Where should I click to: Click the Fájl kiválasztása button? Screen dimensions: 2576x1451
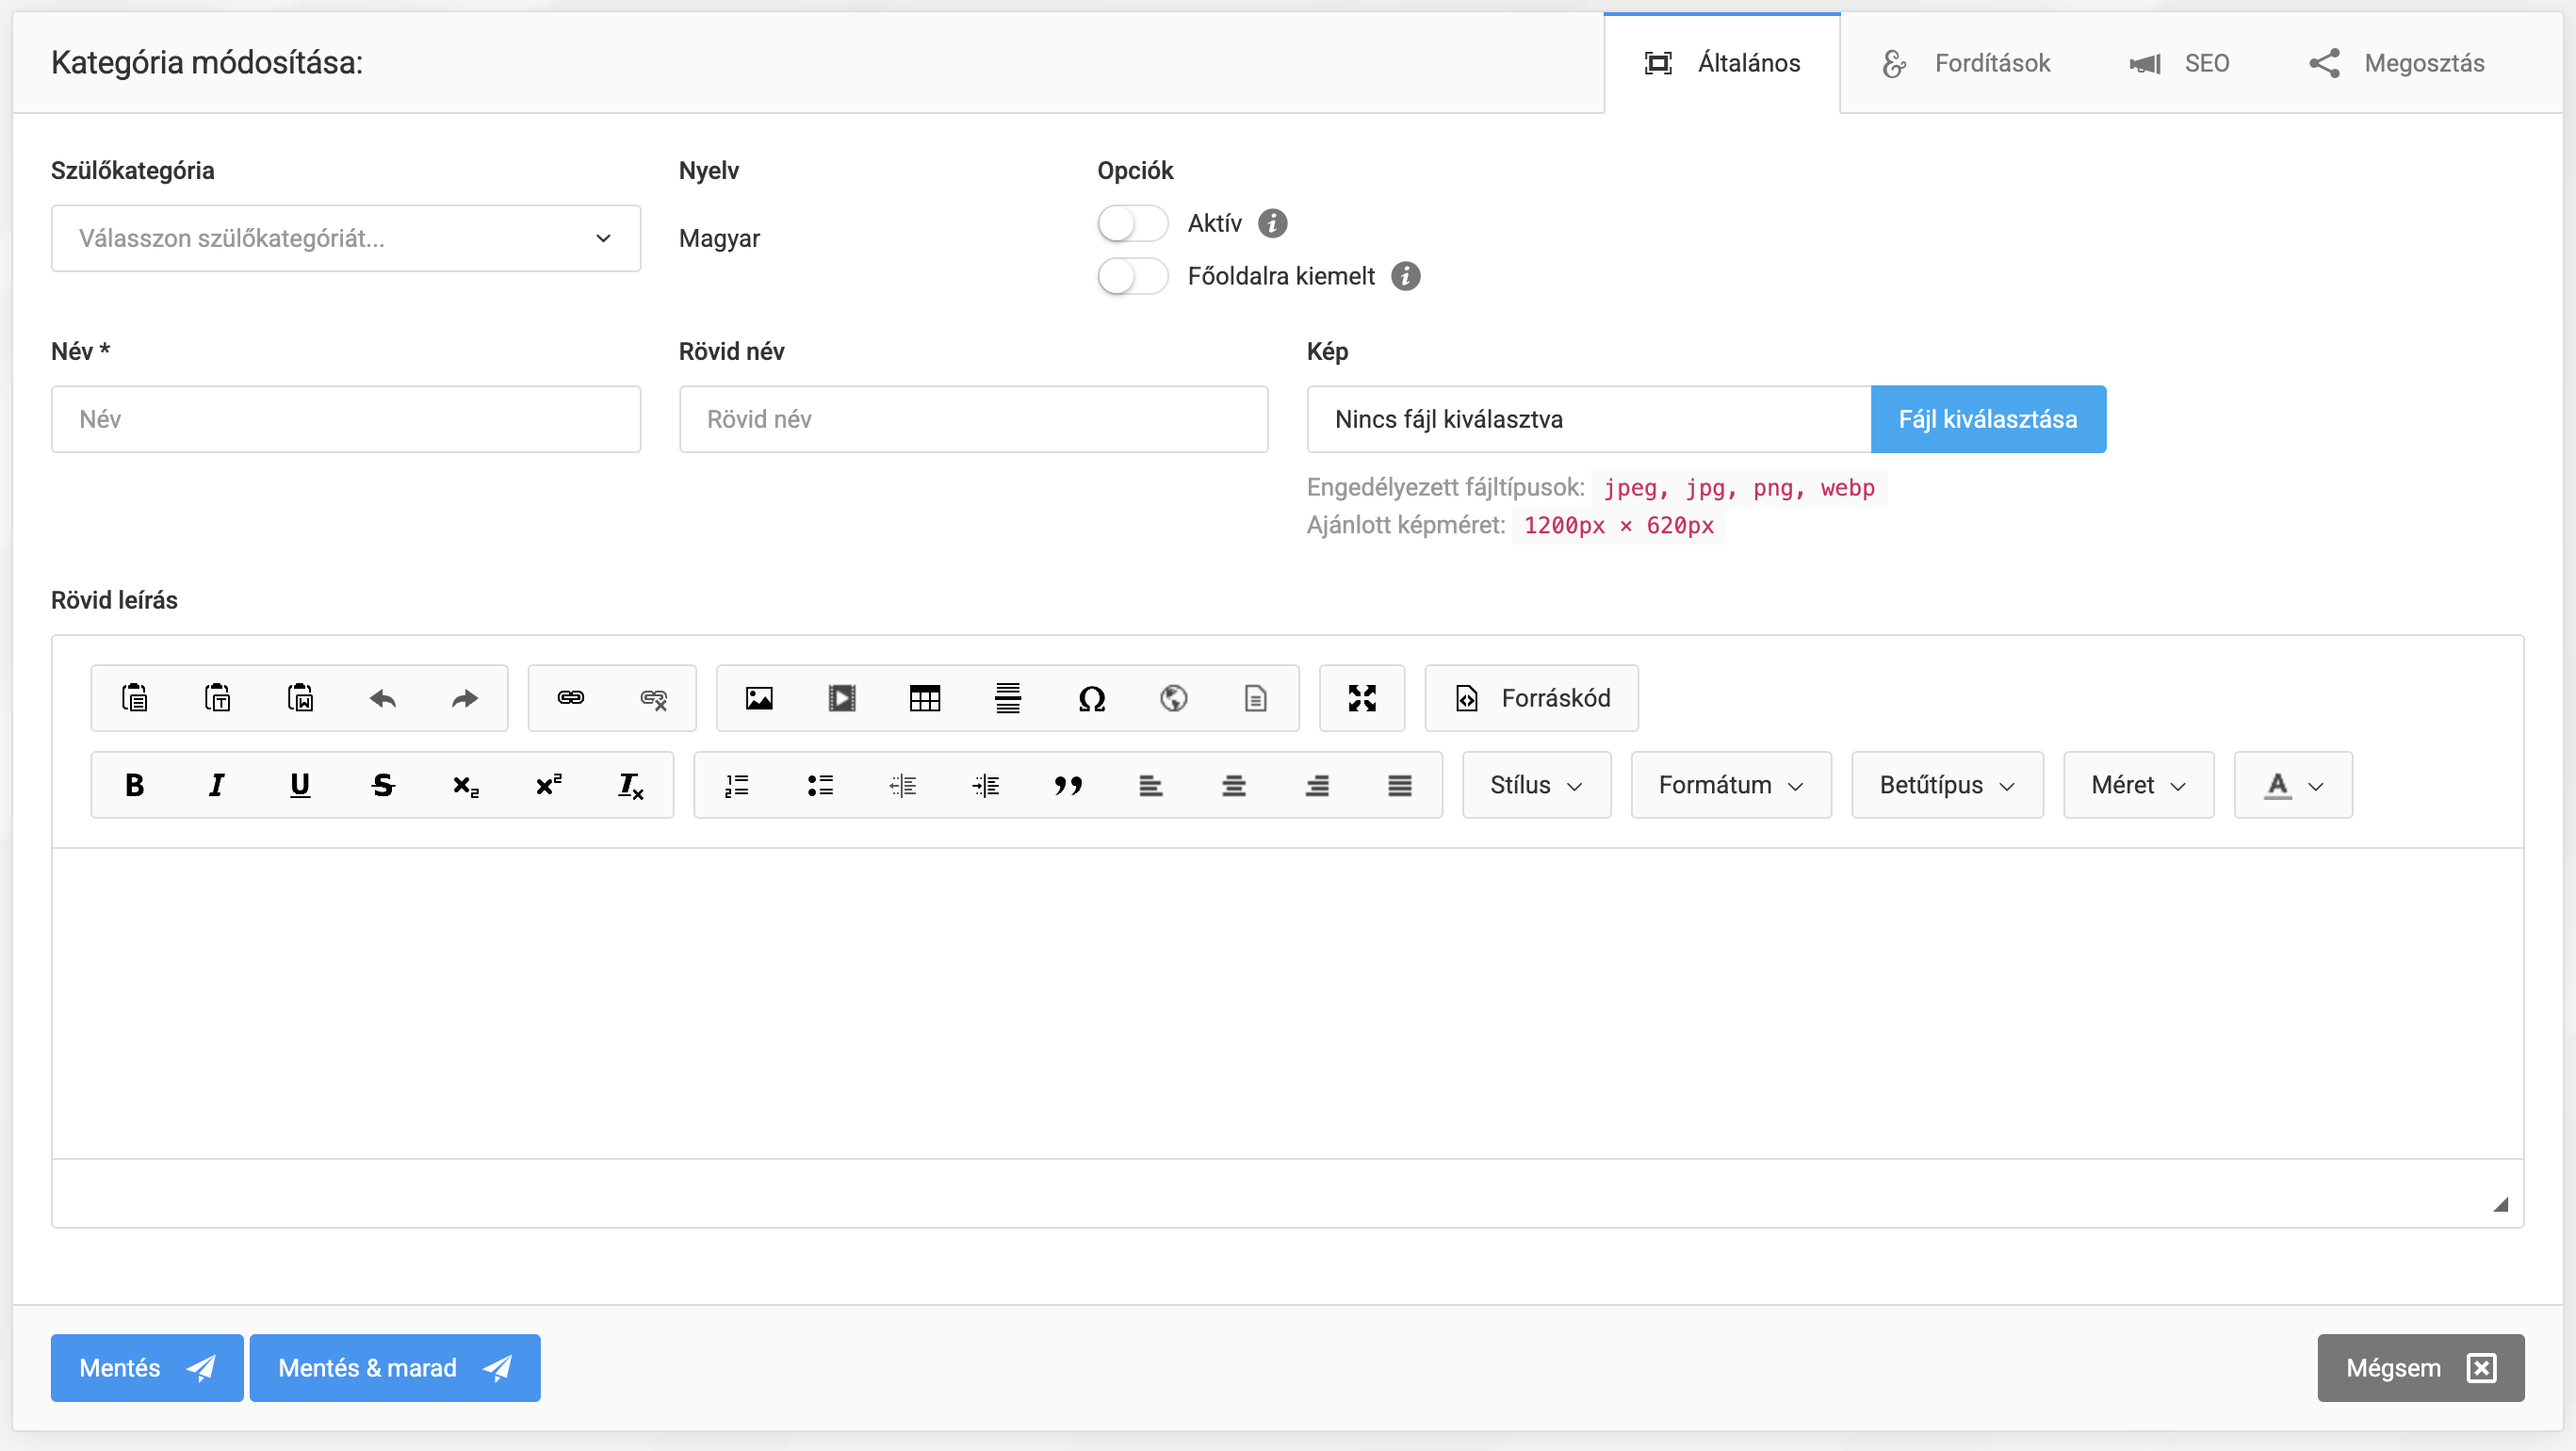(1987, 419)
